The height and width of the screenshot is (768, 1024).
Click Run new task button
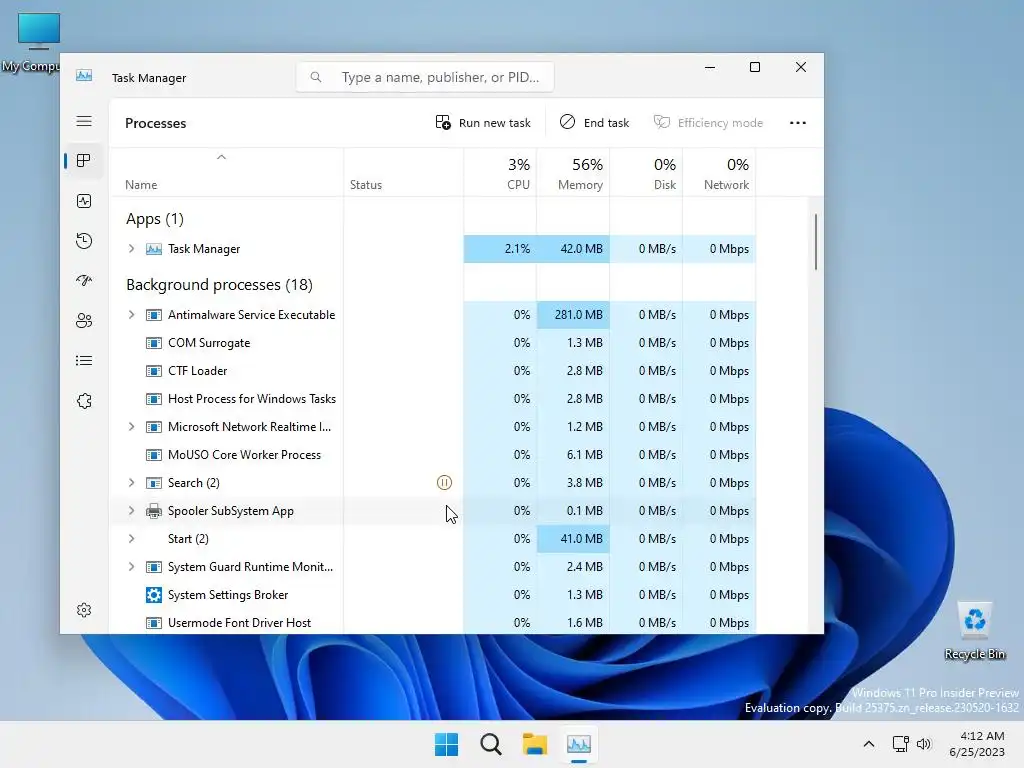click(483, 123)
